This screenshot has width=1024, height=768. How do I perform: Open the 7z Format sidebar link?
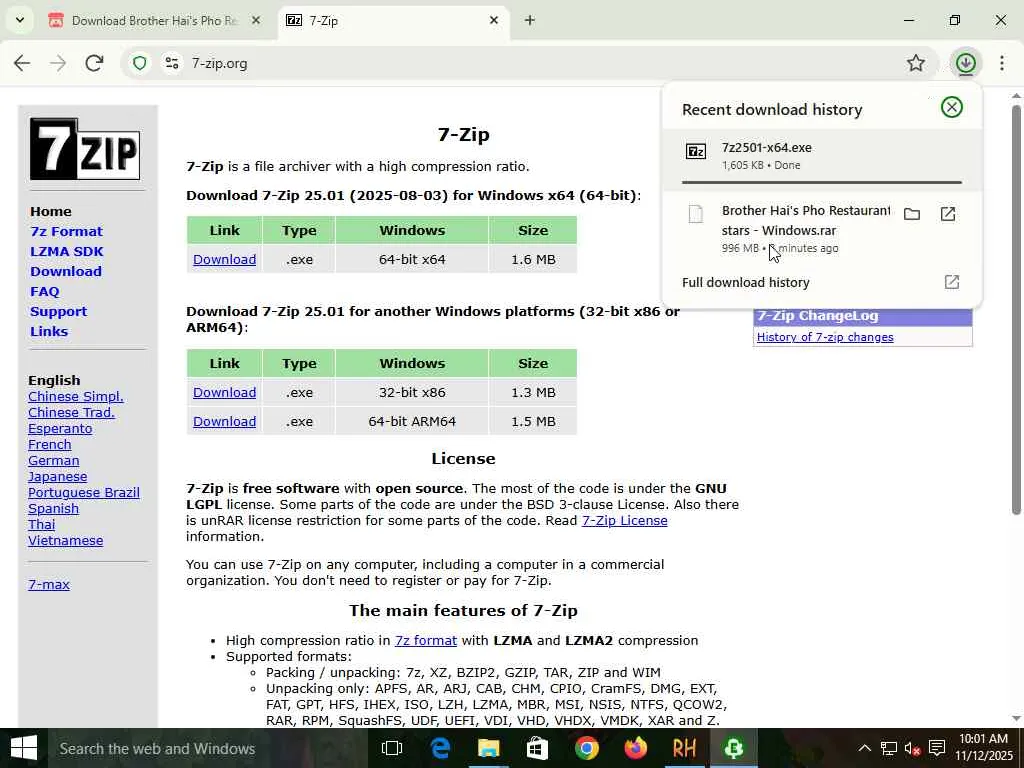[x=66, y=231]
